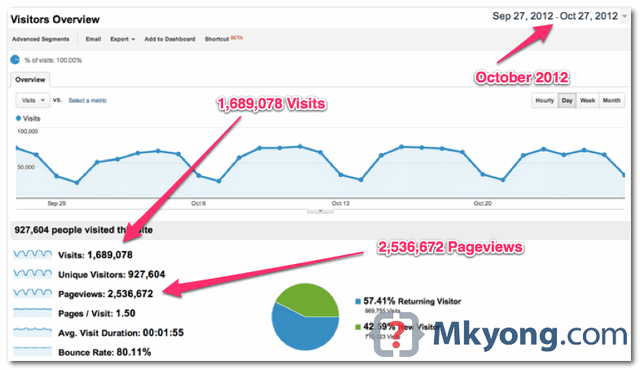
Task: Expand the Export menu
Action: pyautogui.click(x=122, y=39)
